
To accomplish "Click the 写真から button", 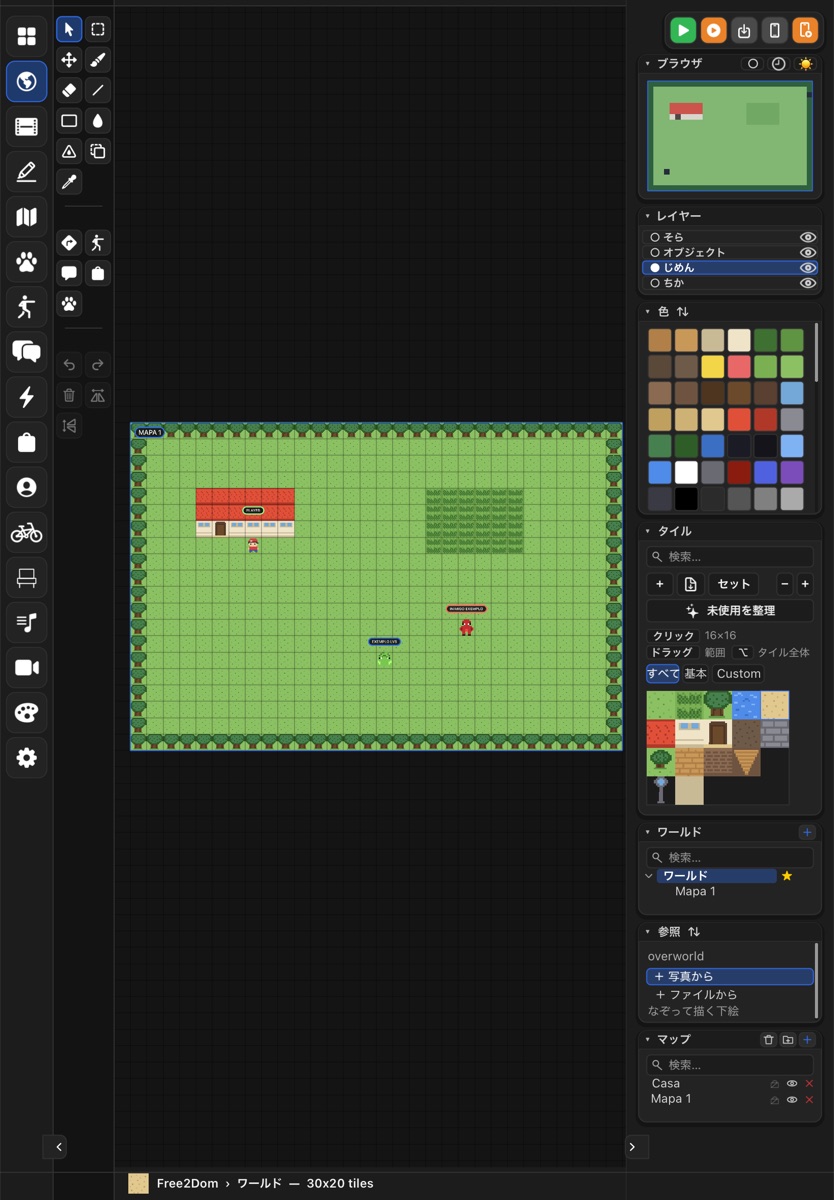I will tap(730, 977).
